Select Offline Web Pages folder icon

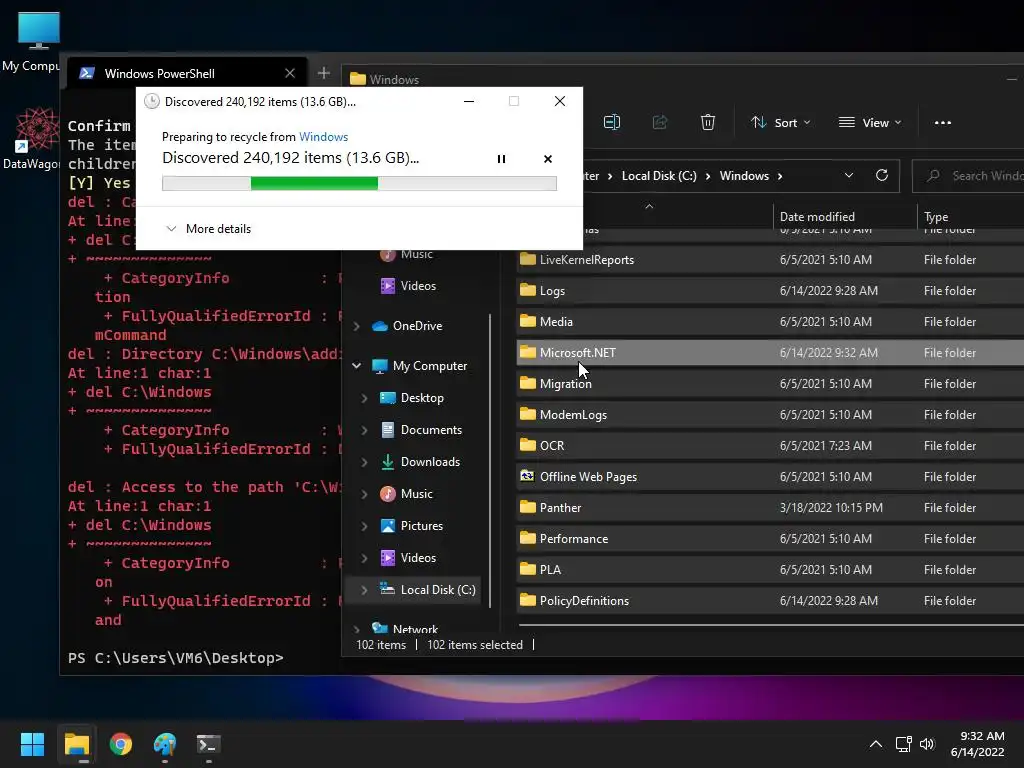pyautogui.click(x=528, y=475)
